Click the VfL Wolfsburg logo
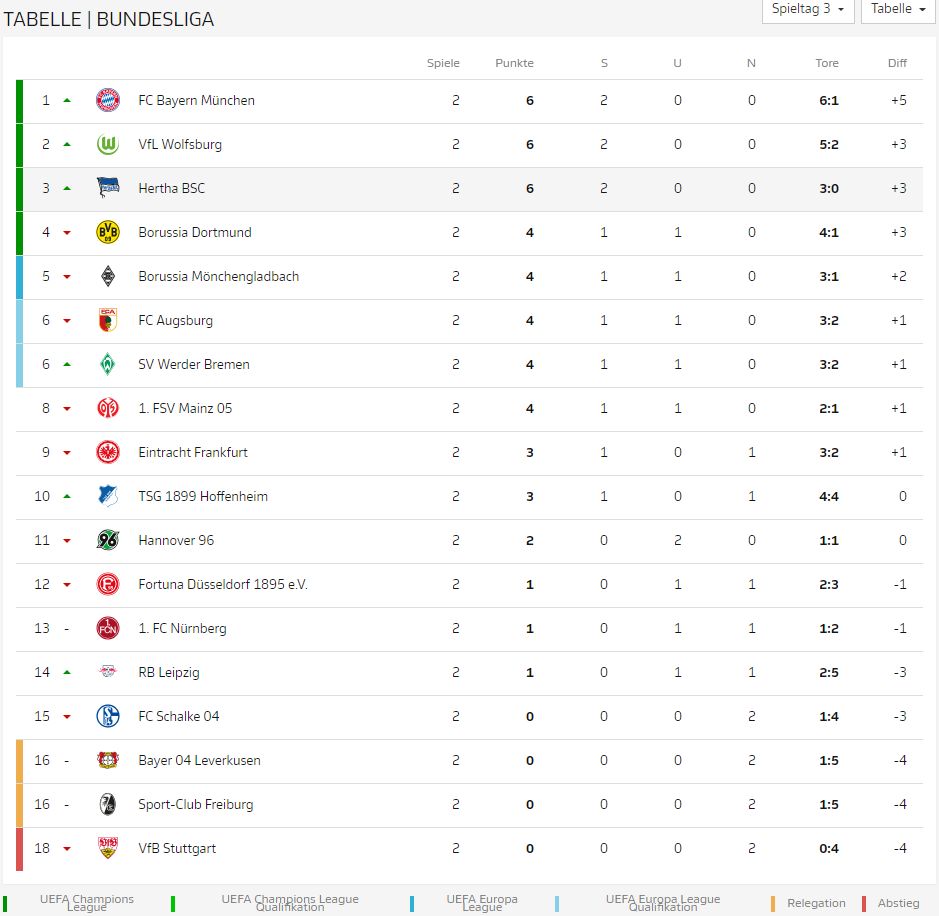The width and height of the screenshot is (939, 916). 108,144
